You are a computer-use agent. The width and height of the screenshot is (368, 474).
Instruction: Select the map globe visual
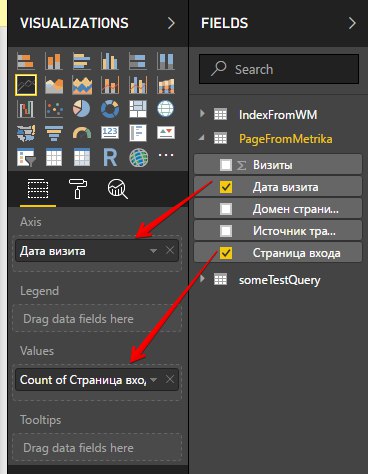click(x=166, y=109)
